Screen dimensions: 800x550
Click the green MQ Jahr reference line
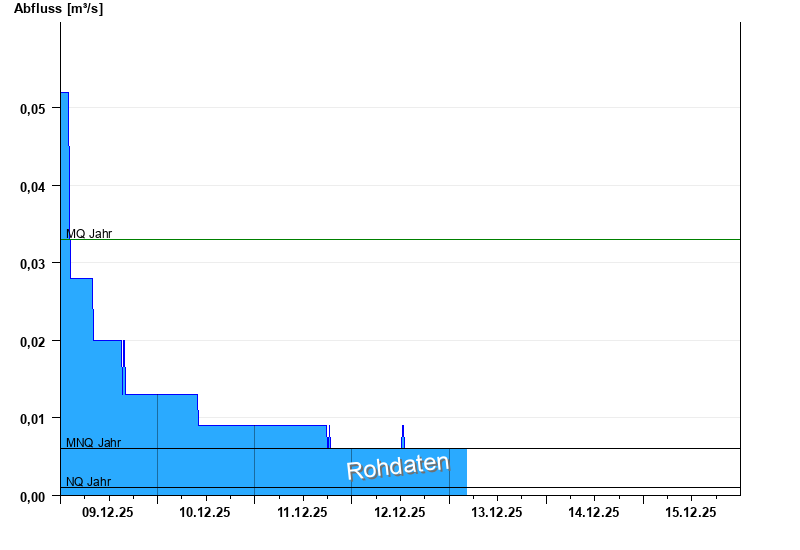(x=401, y=239)
